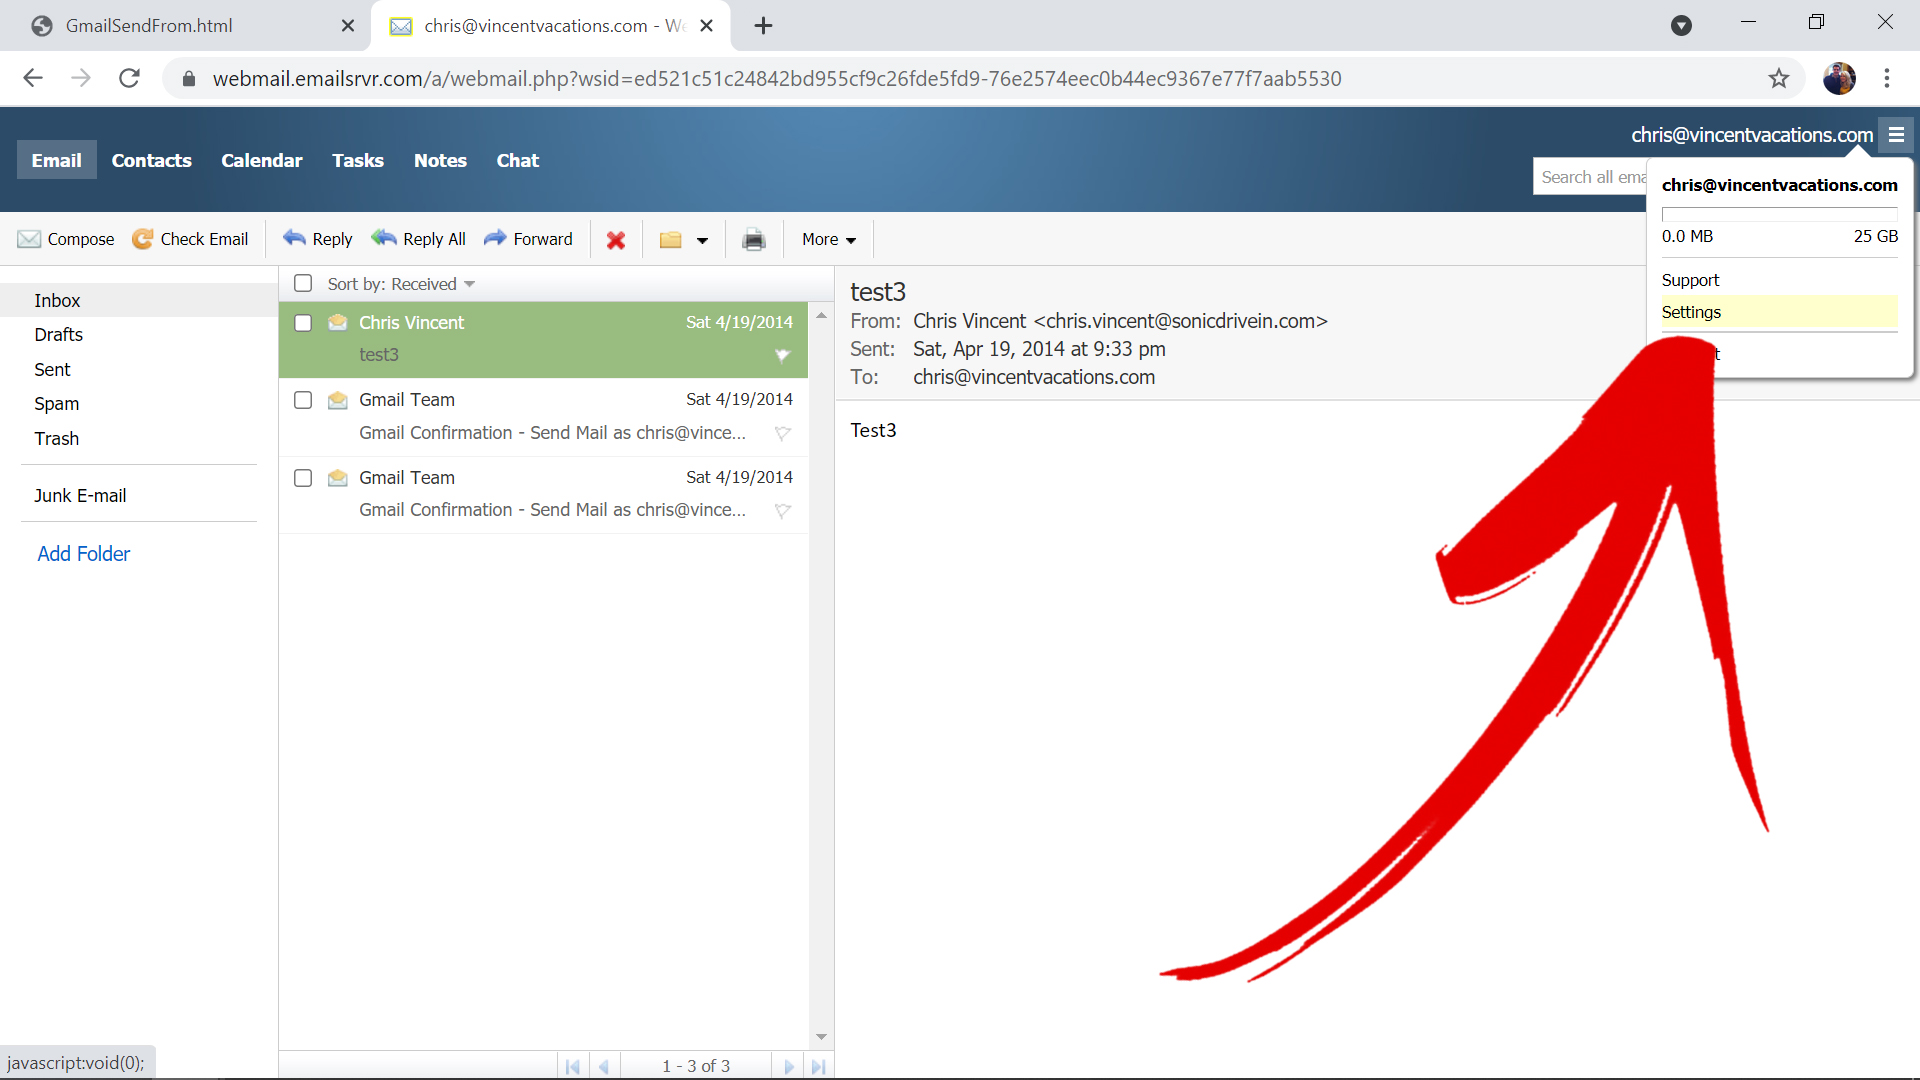Toggle select-all messages checkbox
1920x1080 pixels.
[303, 284]
